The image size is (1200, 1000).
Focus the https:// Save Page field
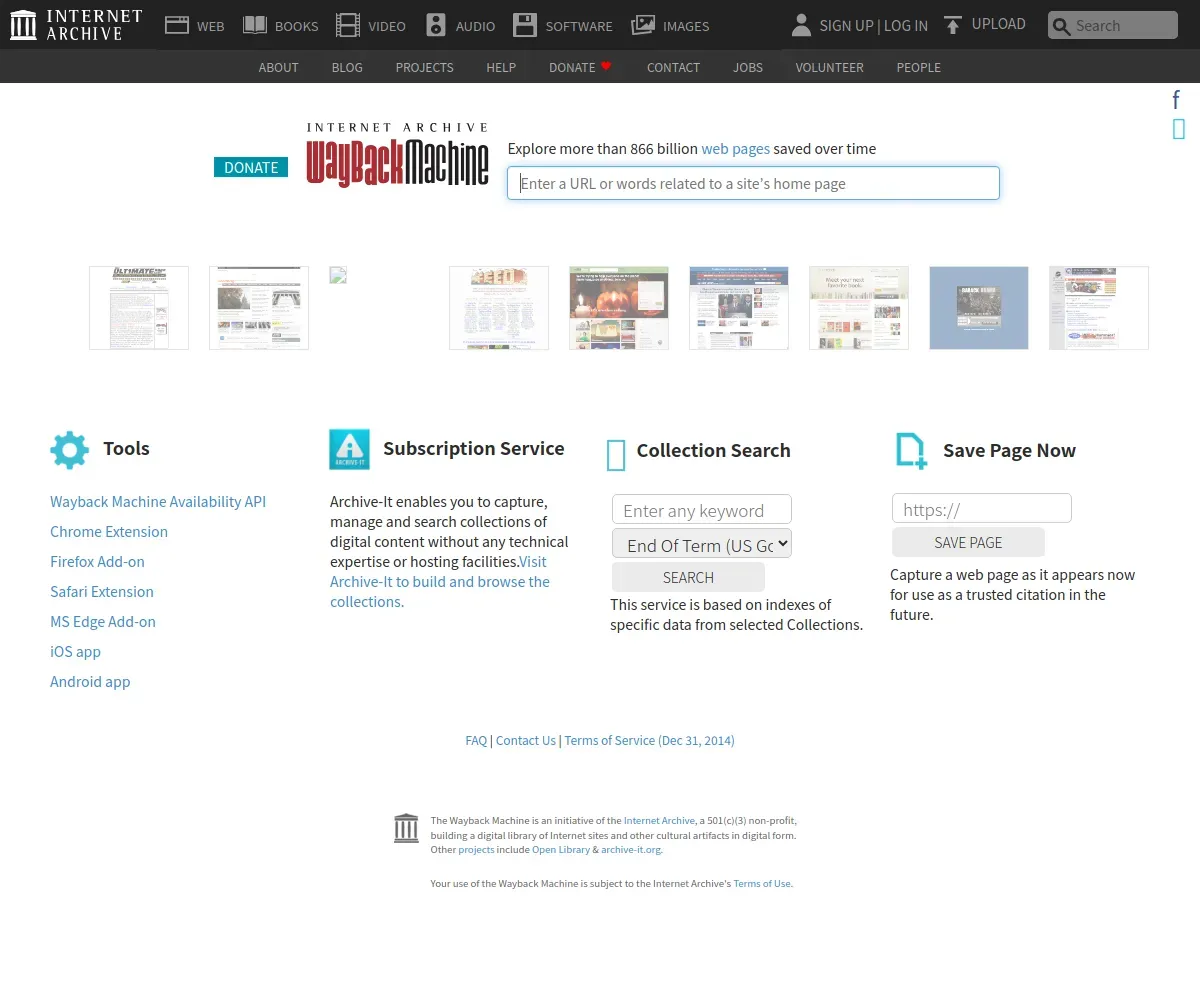coord(982,509)
